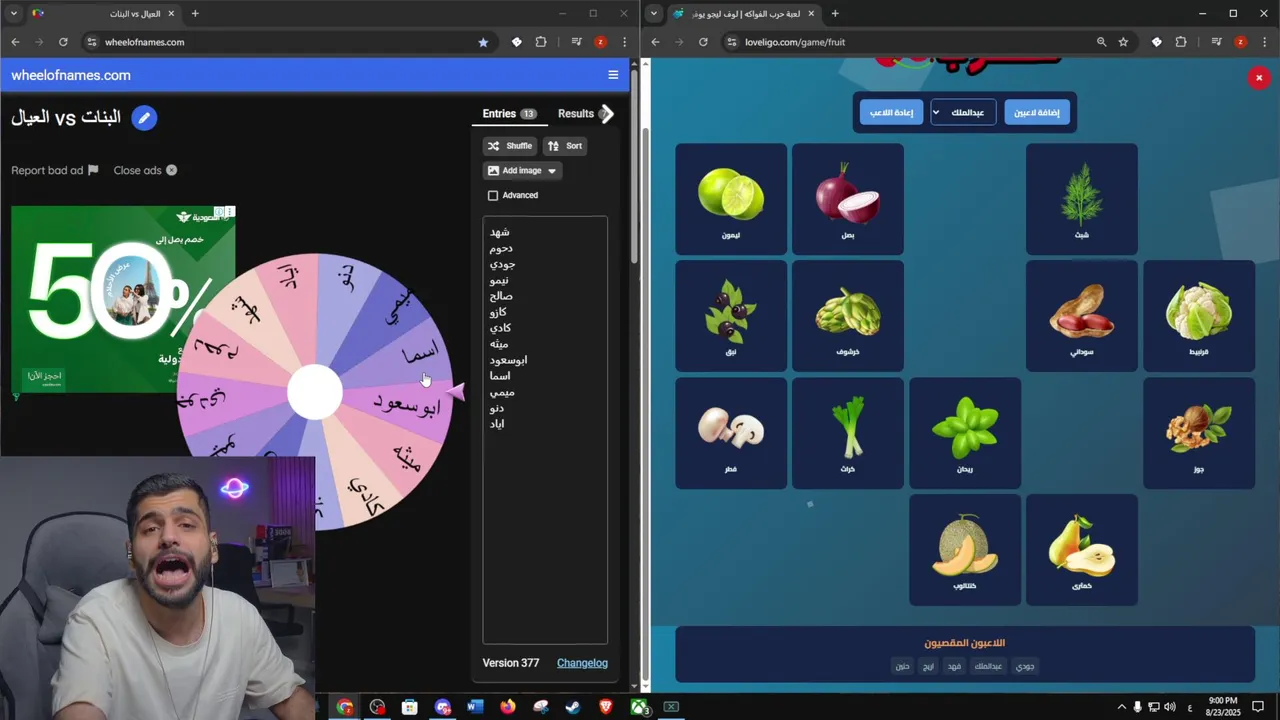Open the wheelofnames hamburger menu
This screenshot has height=720, width=1280.
click(x=613, y=75)
